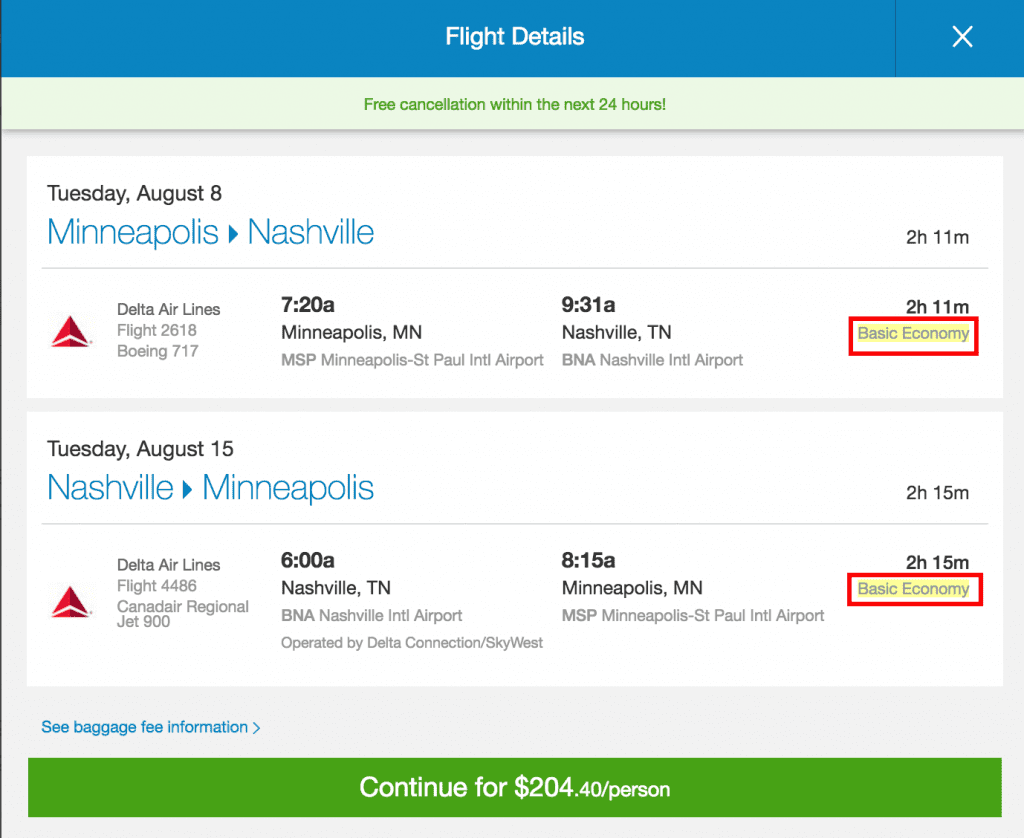Click the arrow between Nashville and Minneapolis
This screenshot has height=838, width=1024.
click(x=187, y=489)
